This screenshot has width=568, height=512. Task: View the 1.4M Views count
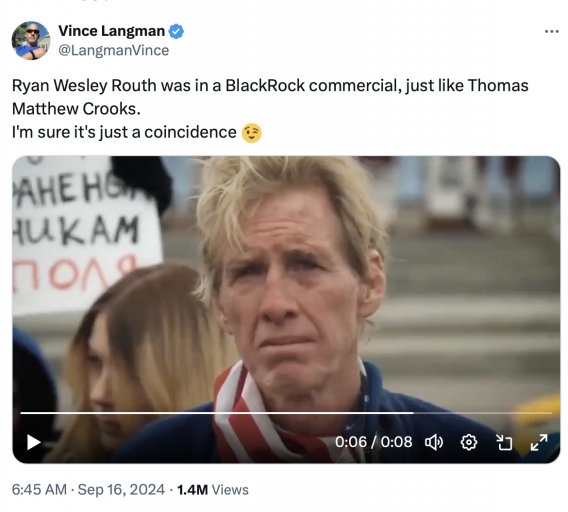click(x=213, y=490)
